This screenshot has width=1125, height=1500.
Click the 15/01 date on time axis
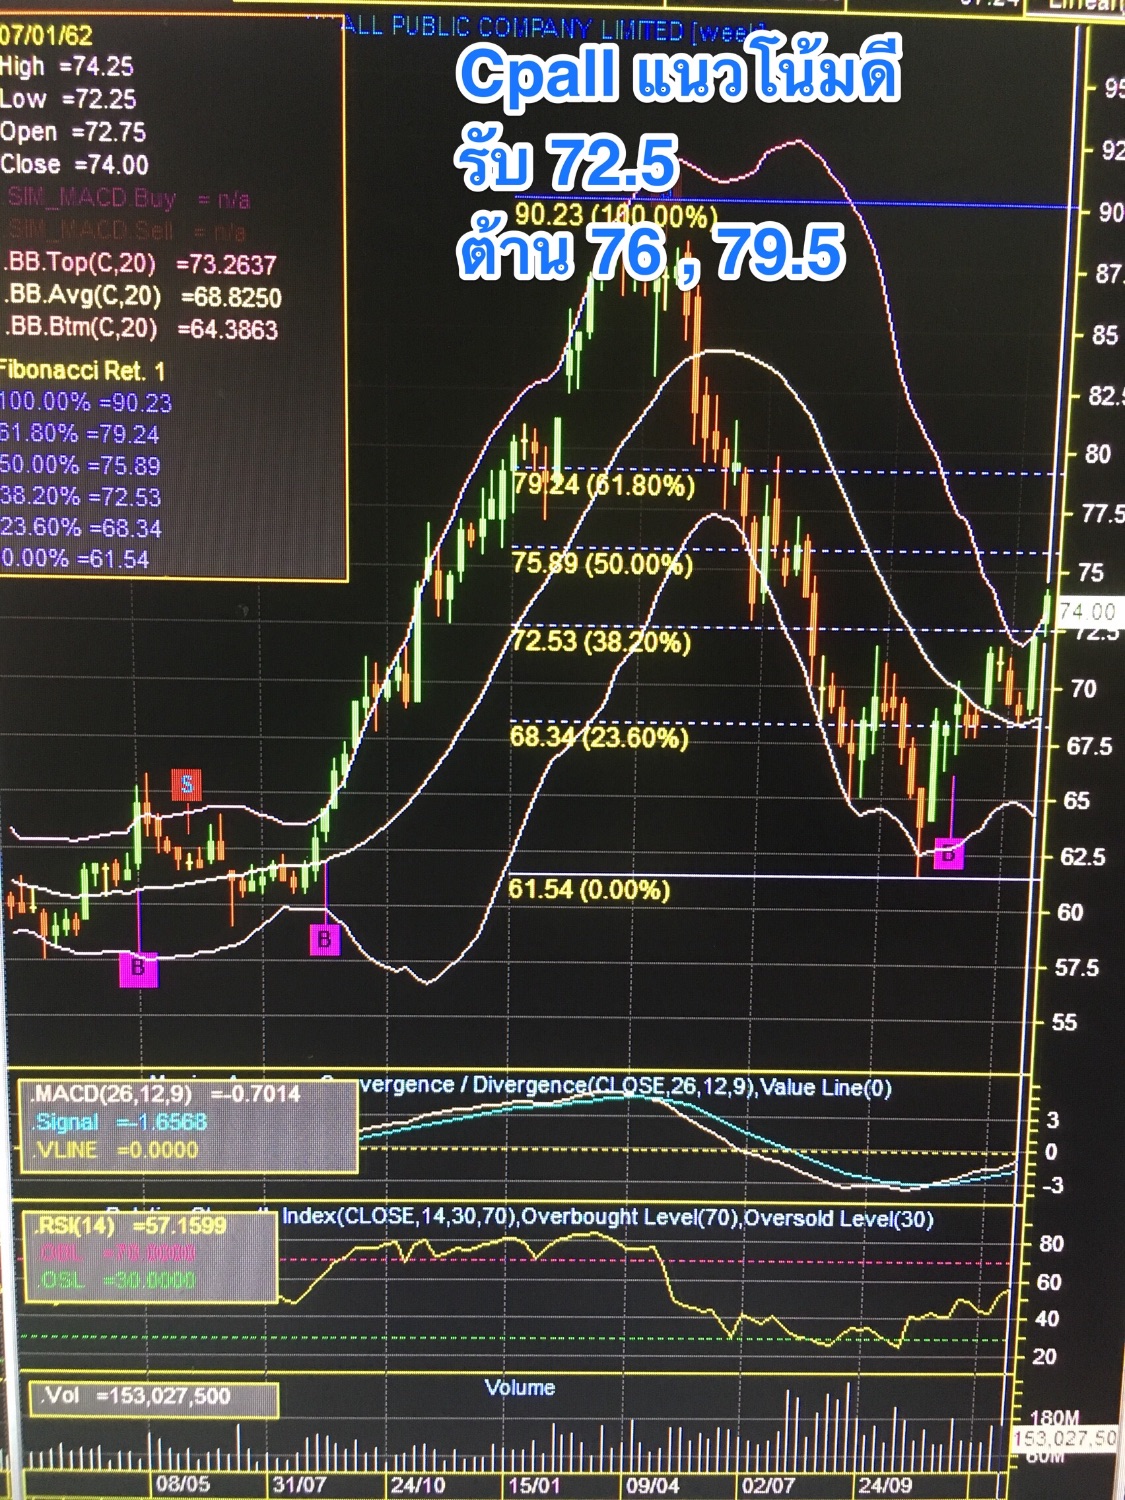[535, 1484]
